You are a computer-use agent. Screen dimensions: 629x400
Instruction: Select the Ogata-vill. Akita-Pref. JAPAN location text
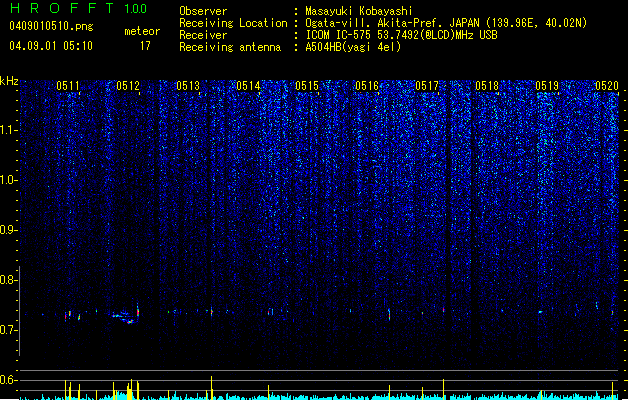pyautogui.click(x=446, y=23)
